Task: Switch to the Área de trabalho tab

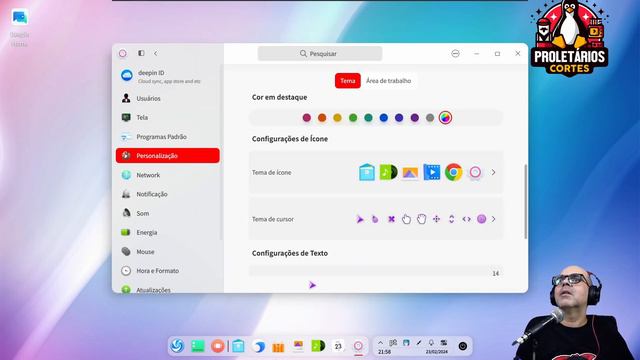Action: [x=388, y=81]
